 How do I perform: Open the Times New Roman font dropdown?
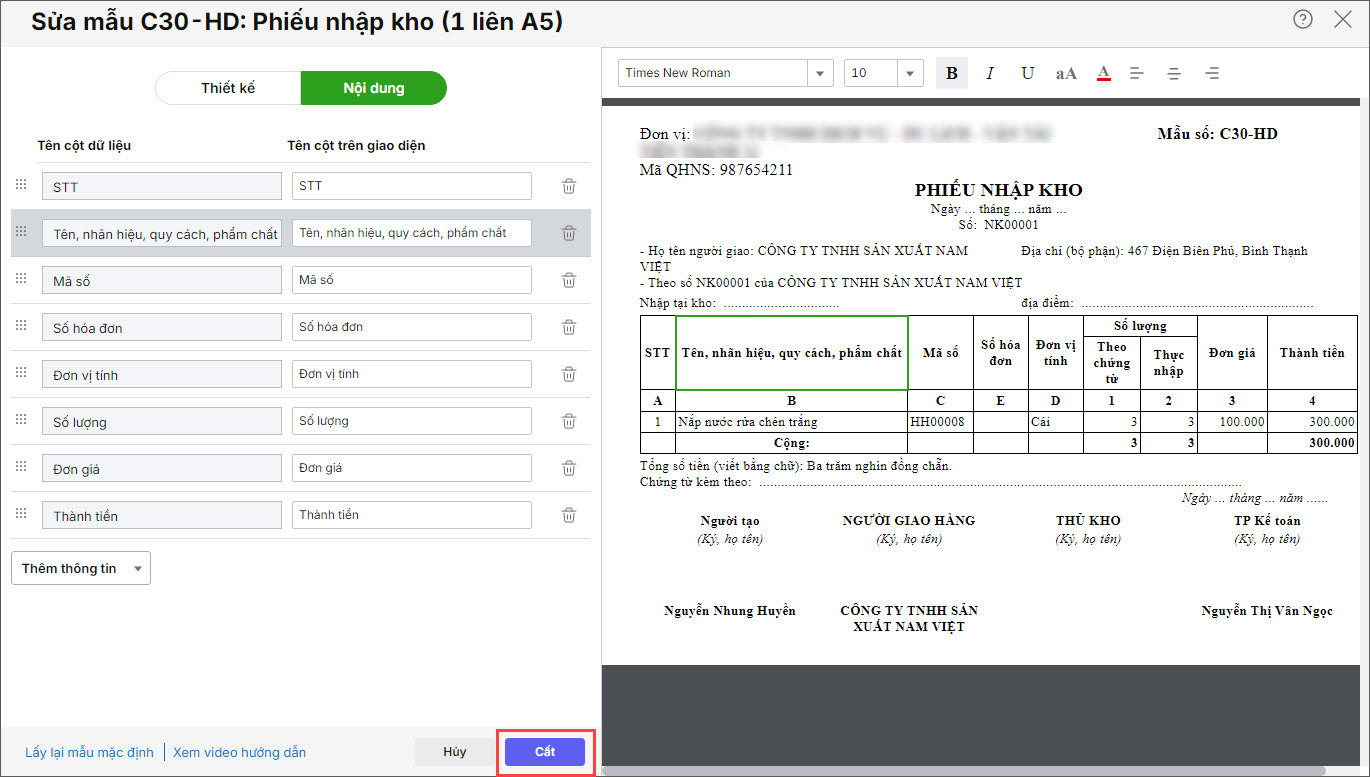coord(821,73)
